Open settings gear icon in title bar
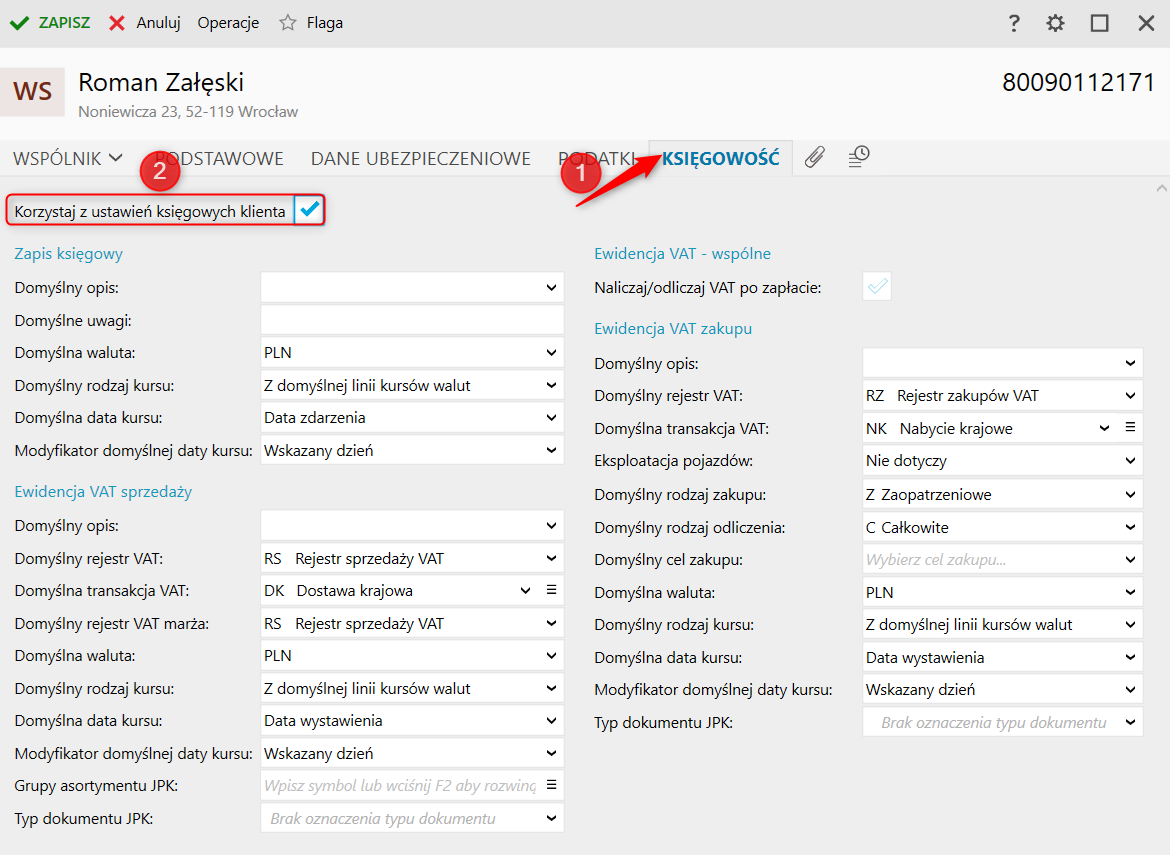Screen dimensions: 1170x855 click(1056, 23)
